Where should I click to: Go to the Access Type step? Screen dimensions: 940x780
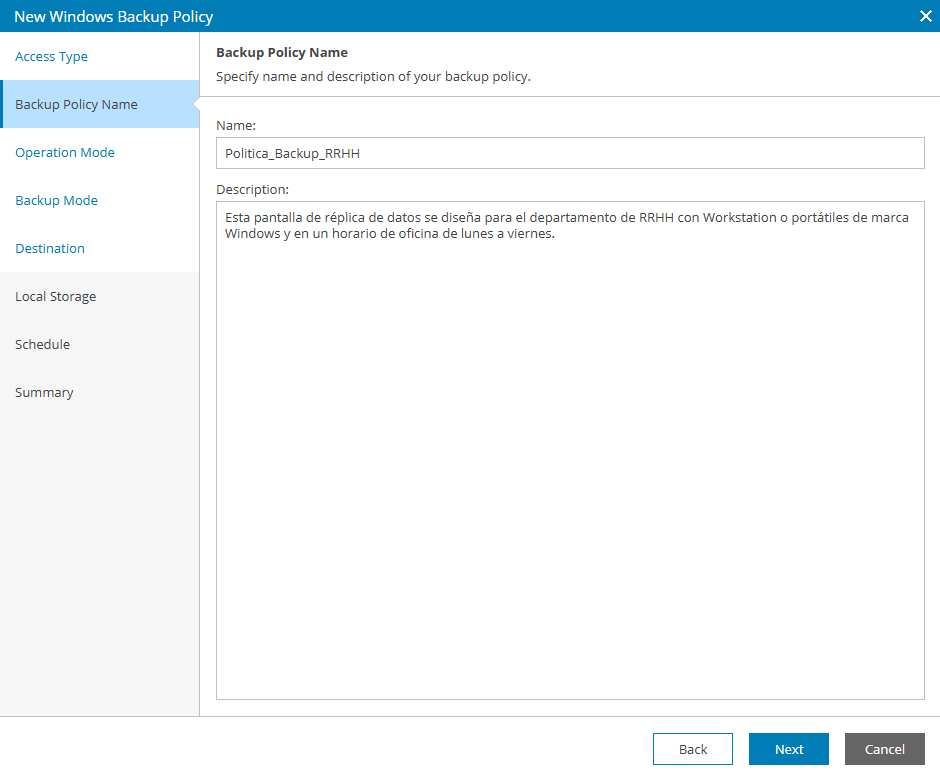[x=52, y=57]
